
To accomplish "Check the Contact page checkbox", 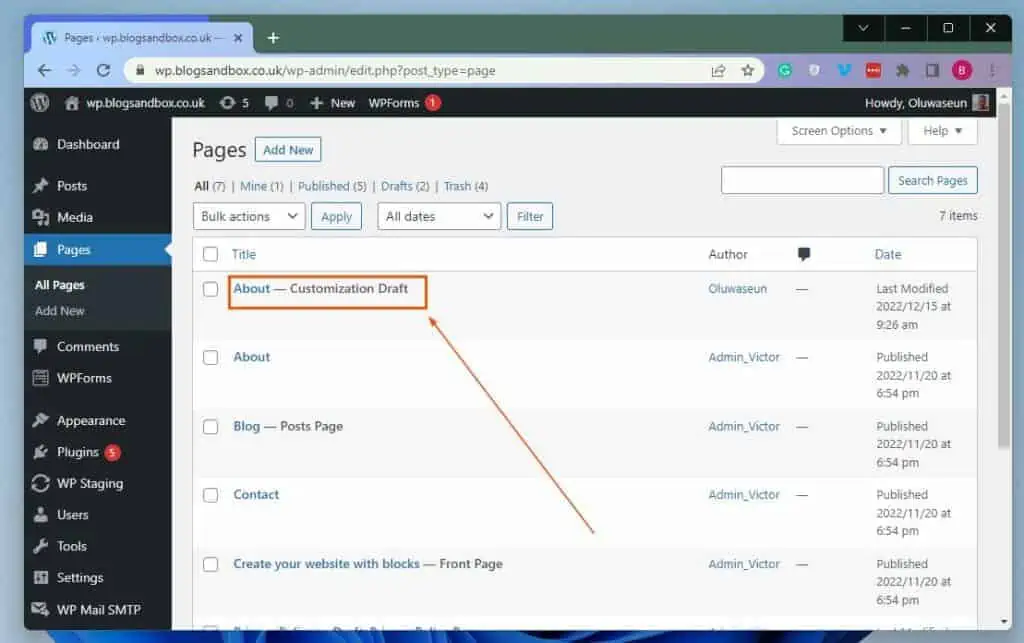I will tap(211, 495).
